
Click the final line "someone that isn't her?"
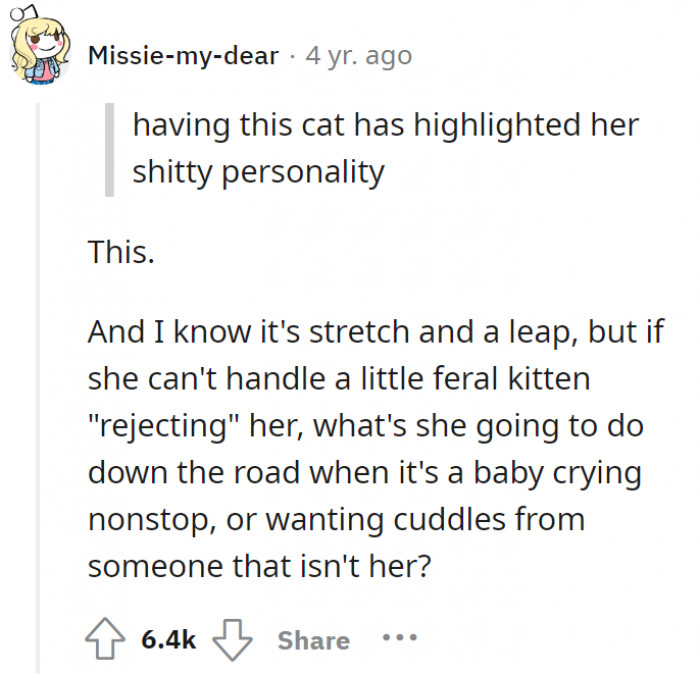tap(259, 567)
